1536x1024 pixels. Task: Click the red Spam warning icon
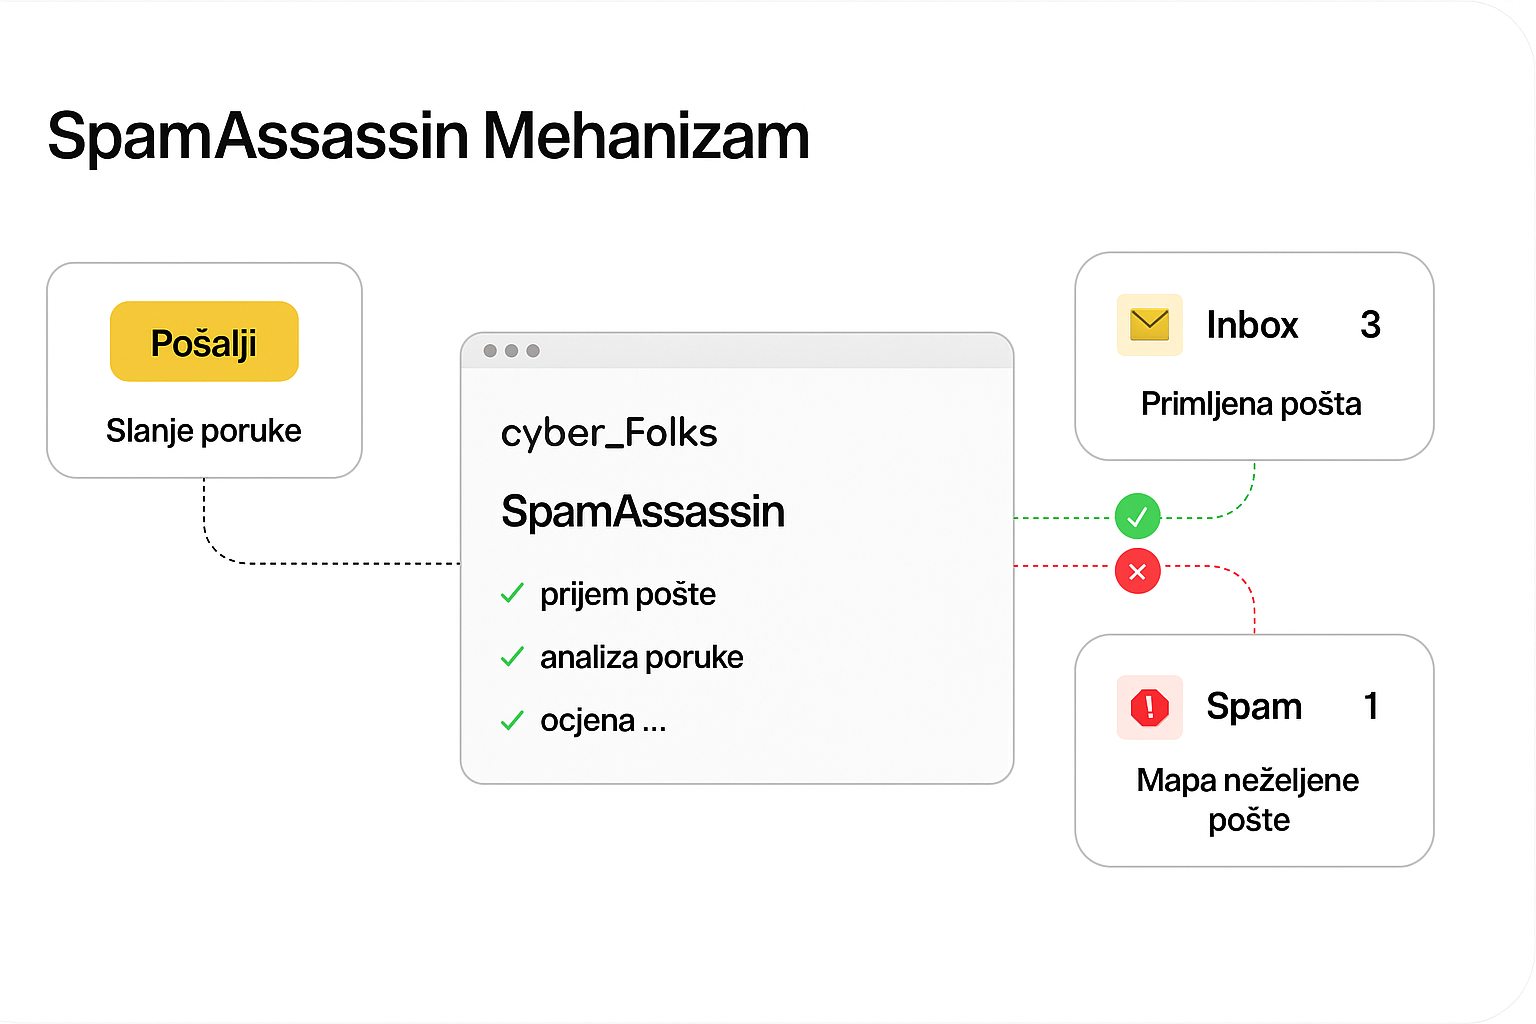pyautogui.click(x=1149, y=707)
